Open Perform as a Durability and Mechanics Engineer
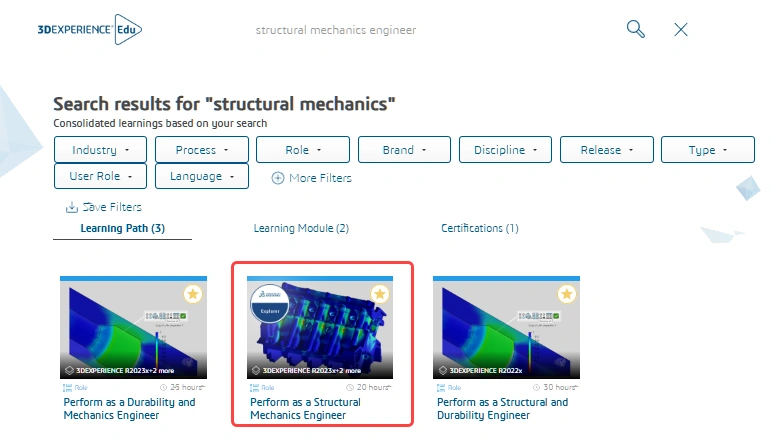This screenshot has width=772, height=444. (130, 408)
